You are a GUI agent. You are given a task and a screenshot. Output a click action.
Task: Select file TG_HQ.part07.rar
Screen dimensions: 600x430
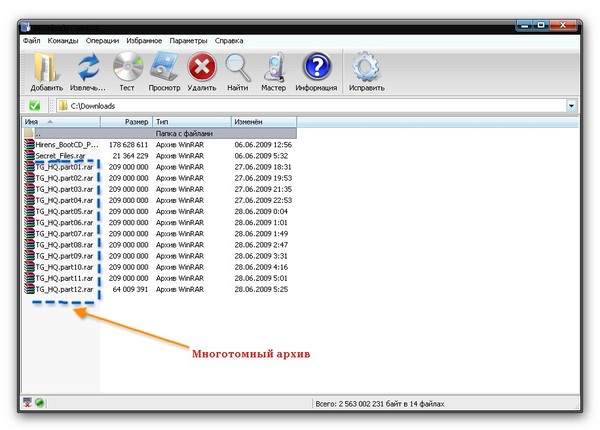(x=64, y=233)
